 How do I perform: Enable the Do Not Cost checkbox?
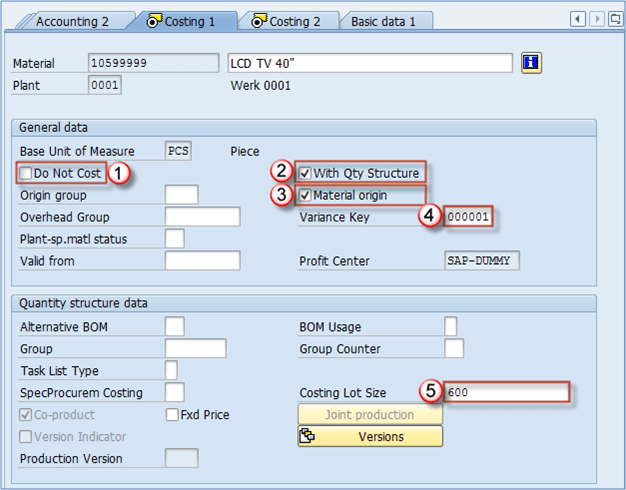(26, 174)
